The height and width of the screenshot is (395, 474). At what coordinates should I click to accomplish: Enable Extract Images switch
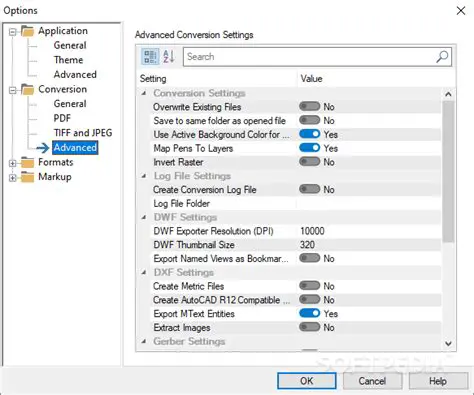(309, 327)
